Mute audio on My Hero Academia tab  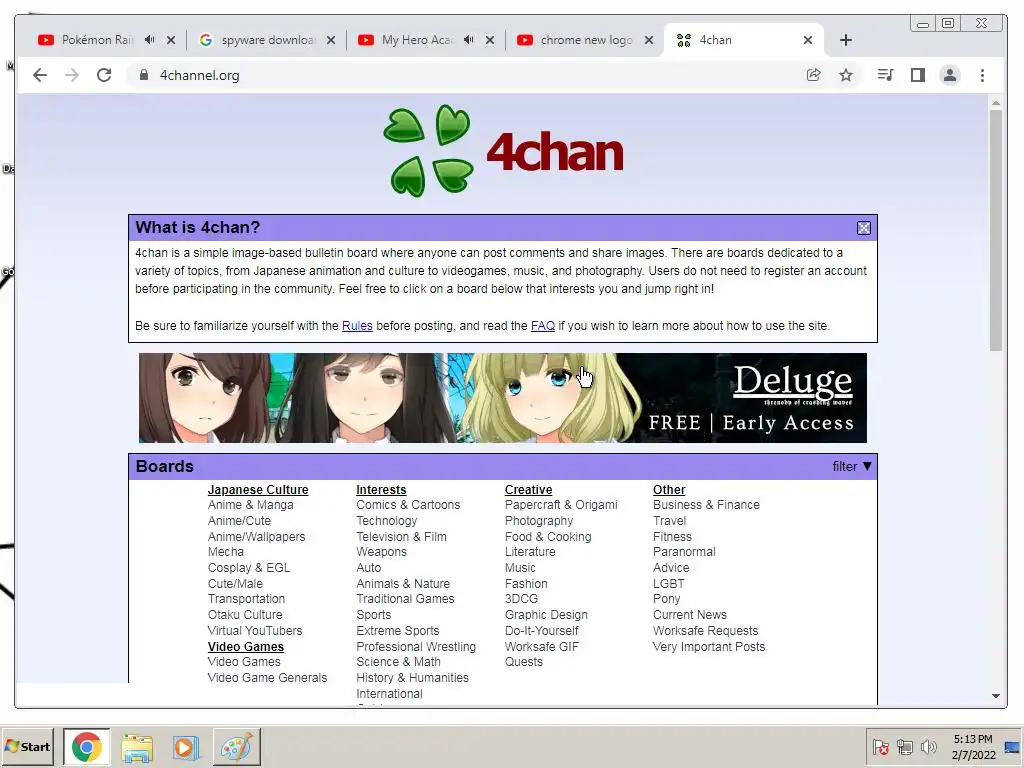468,40
